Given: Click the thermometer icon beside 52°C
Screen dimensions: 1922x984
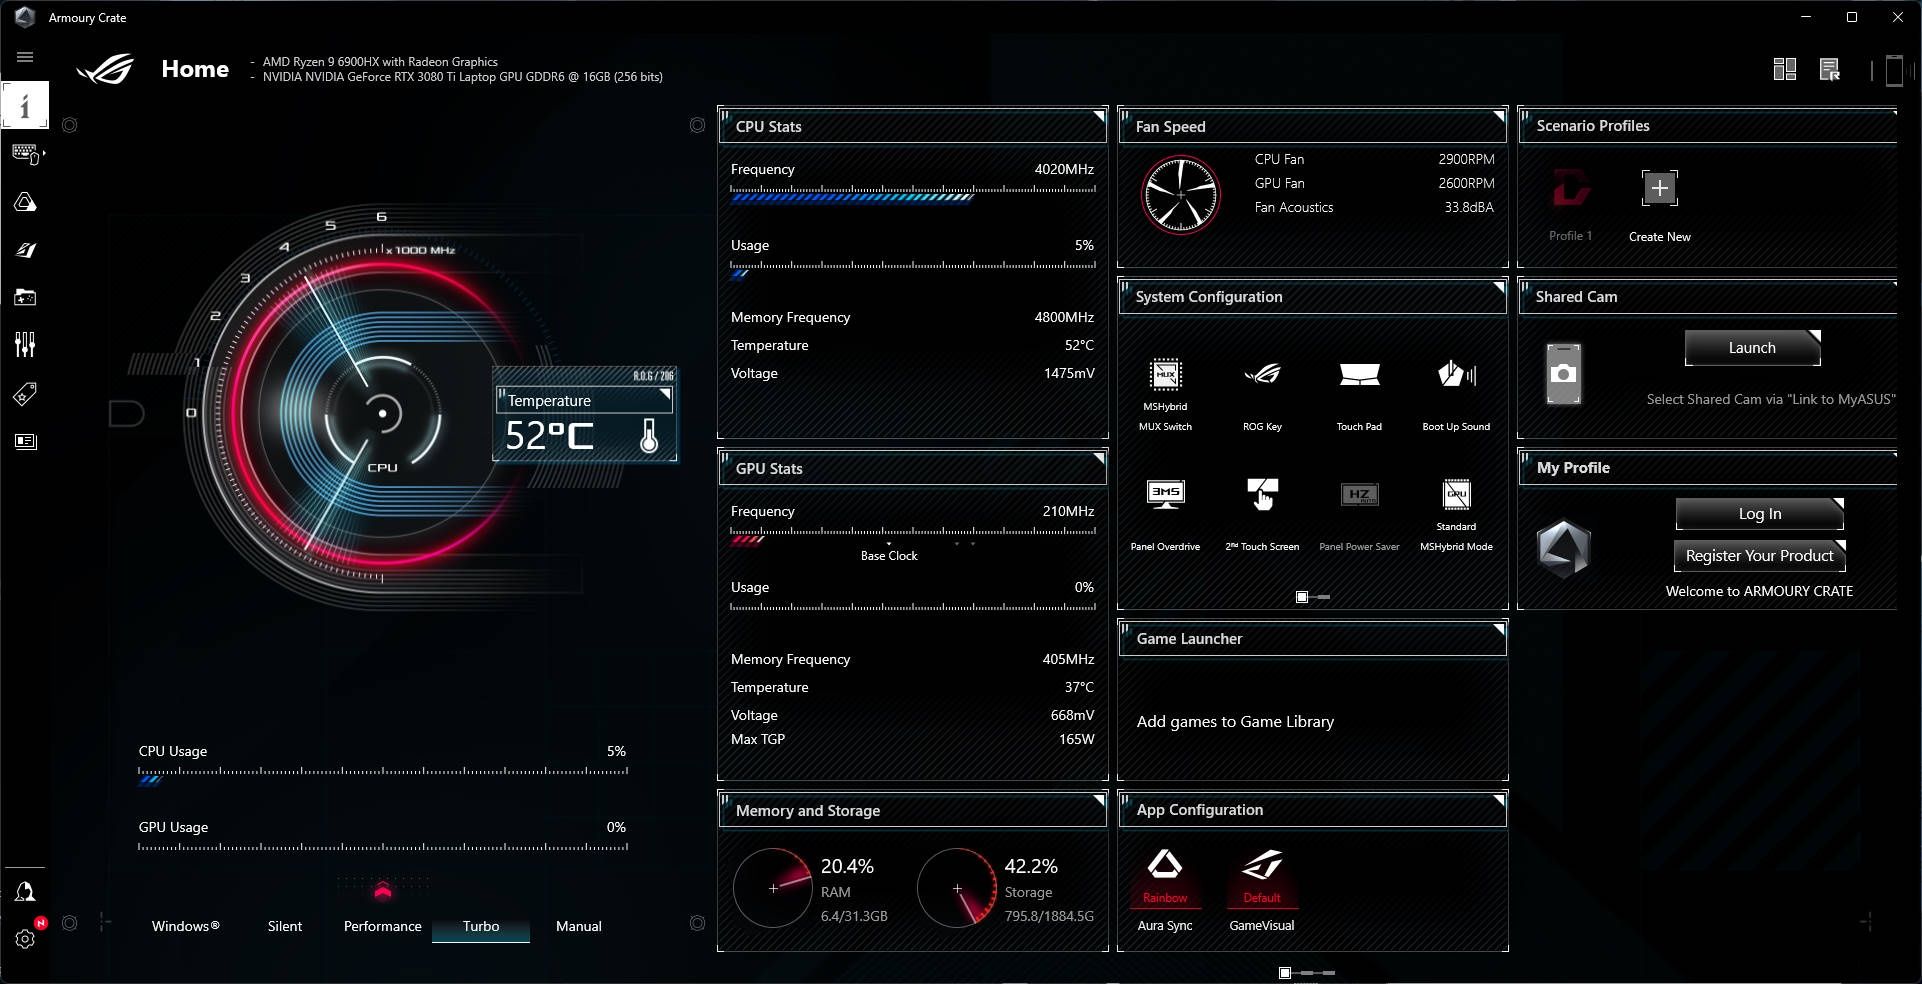Looking at the screenshot, I should (649, 435).
